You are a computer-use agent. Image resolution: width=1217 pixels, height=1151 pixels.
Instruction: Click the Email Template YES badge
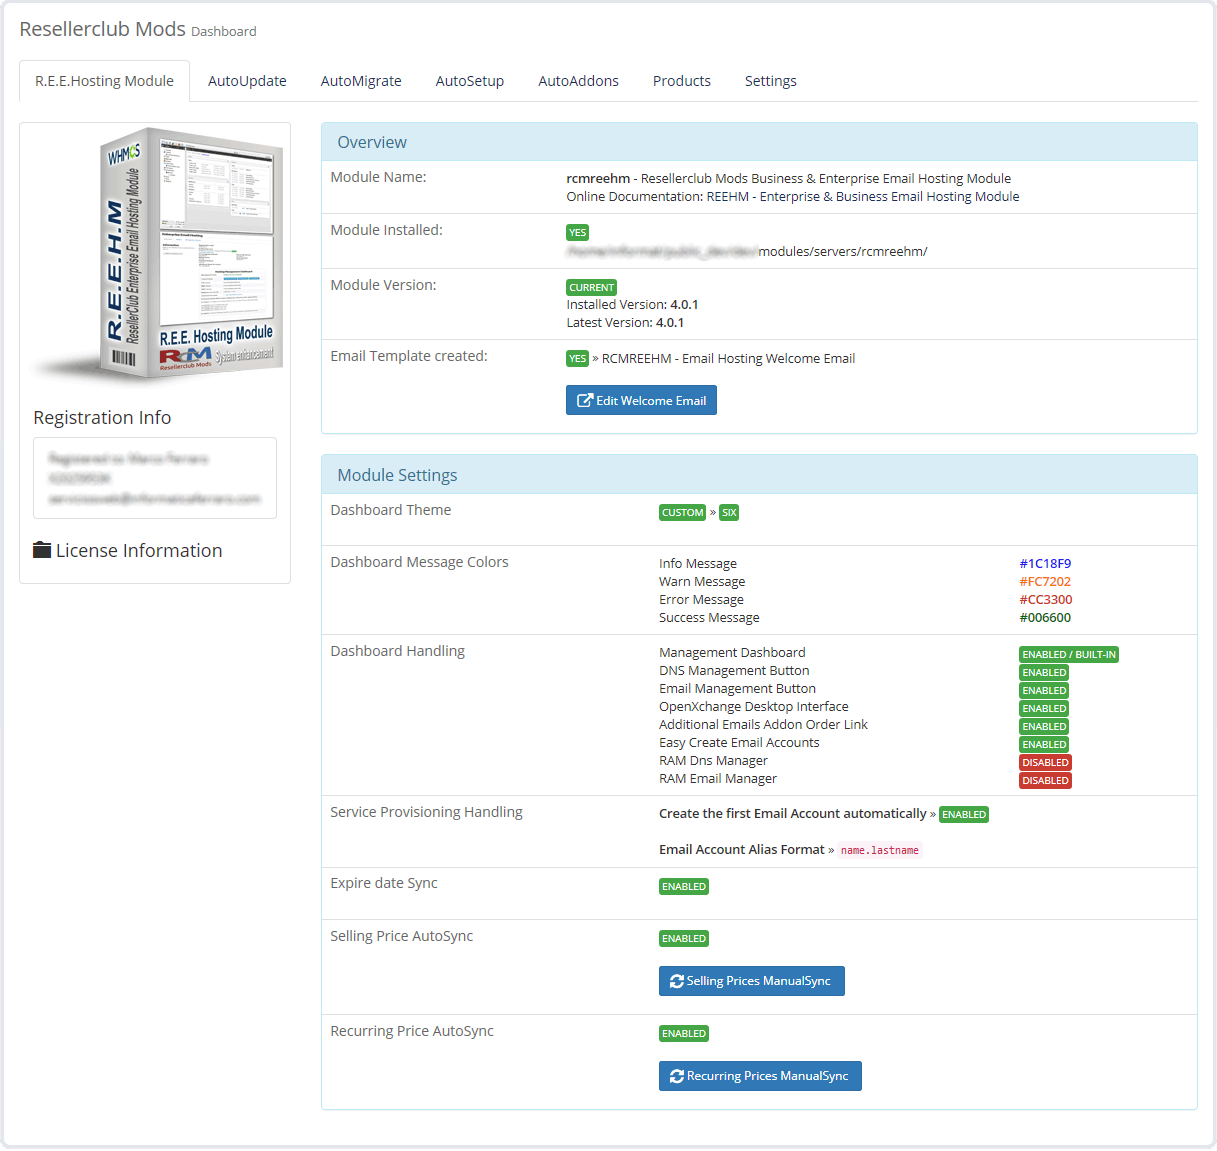click(578, 359)
